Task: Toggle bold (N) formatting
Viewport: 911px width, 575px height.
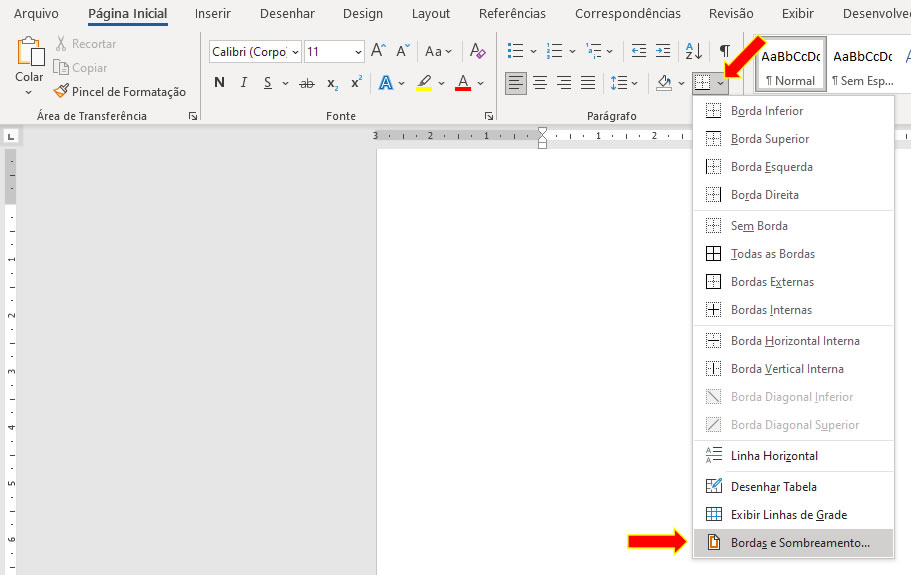Action: [x=219, y=82]
